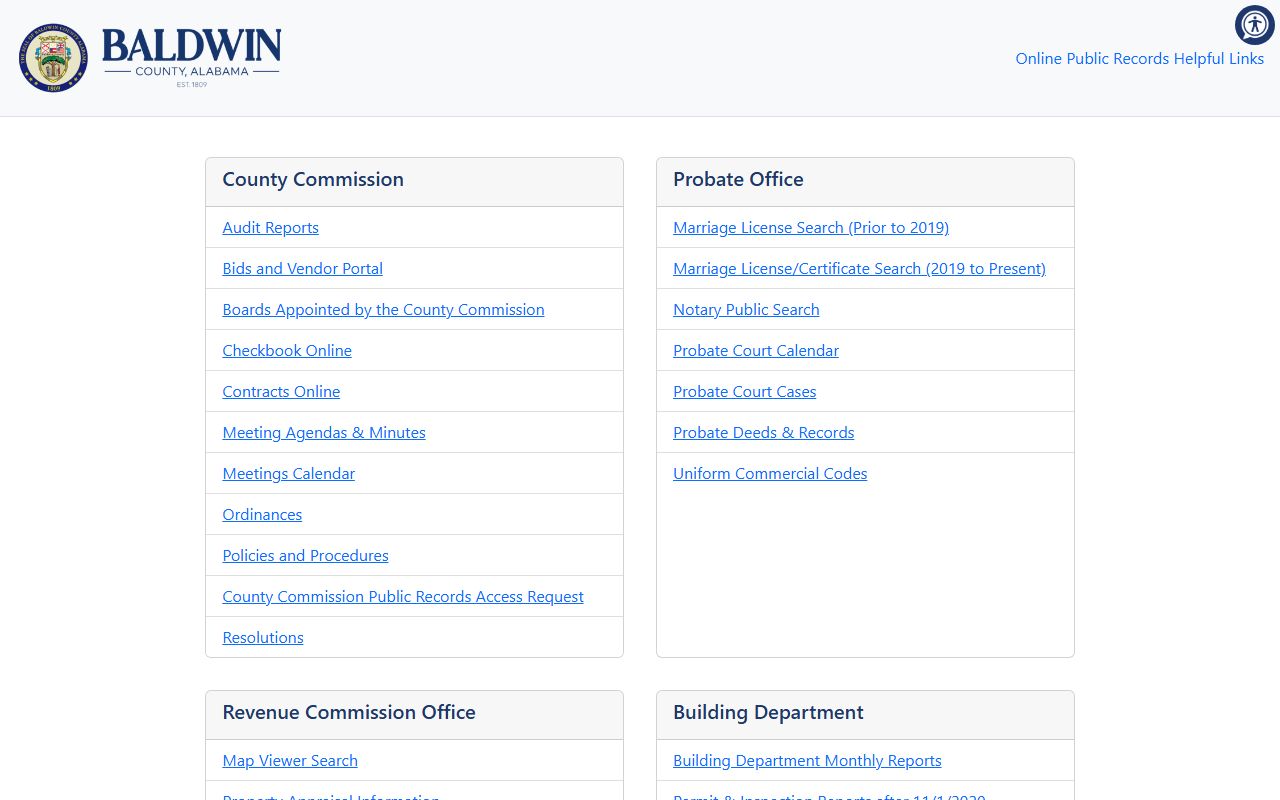Open the Audit Reports link
Image resolution: width=1280 pixels, height=800 pixels.
point(270,228)
